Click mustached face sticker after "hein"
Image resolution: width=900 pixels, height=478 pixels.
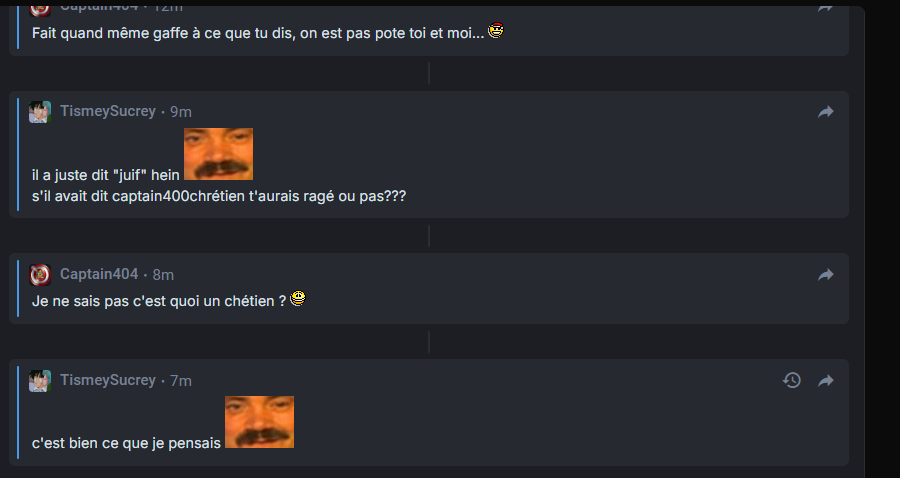point(218,154)
